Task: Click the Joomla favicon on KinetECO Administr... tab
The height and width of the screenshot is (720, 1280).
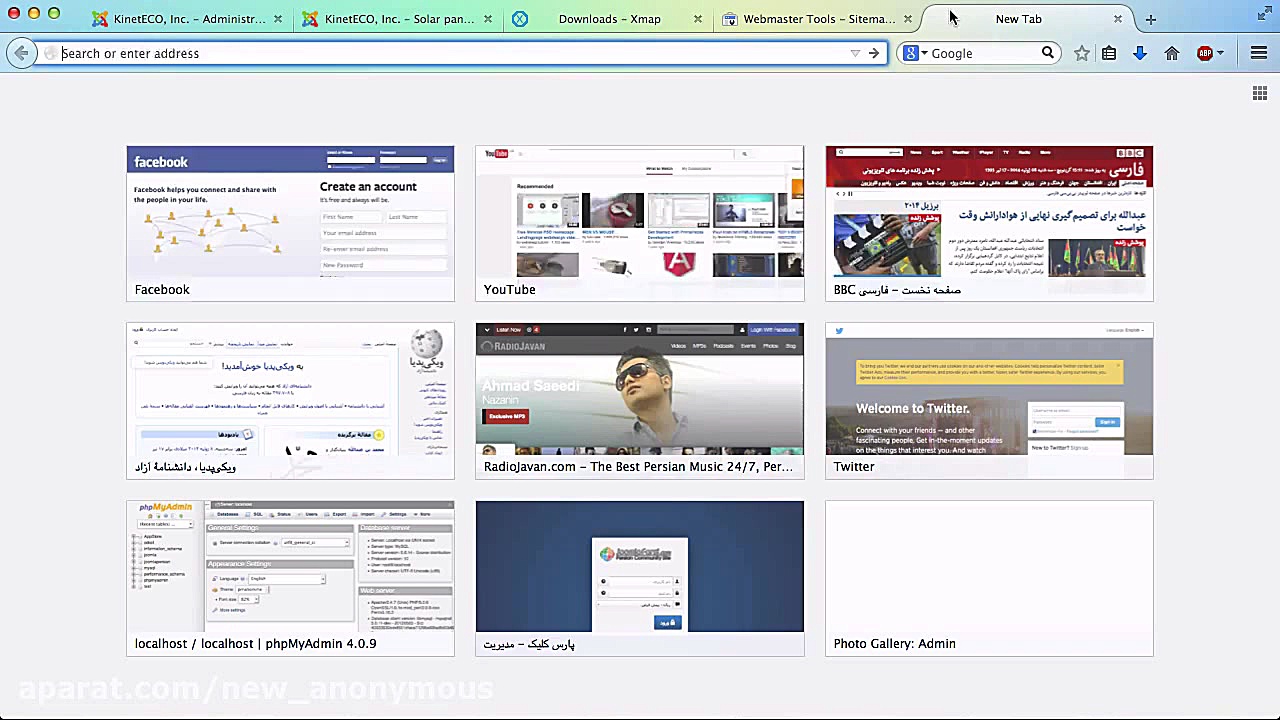Action: 100,19
